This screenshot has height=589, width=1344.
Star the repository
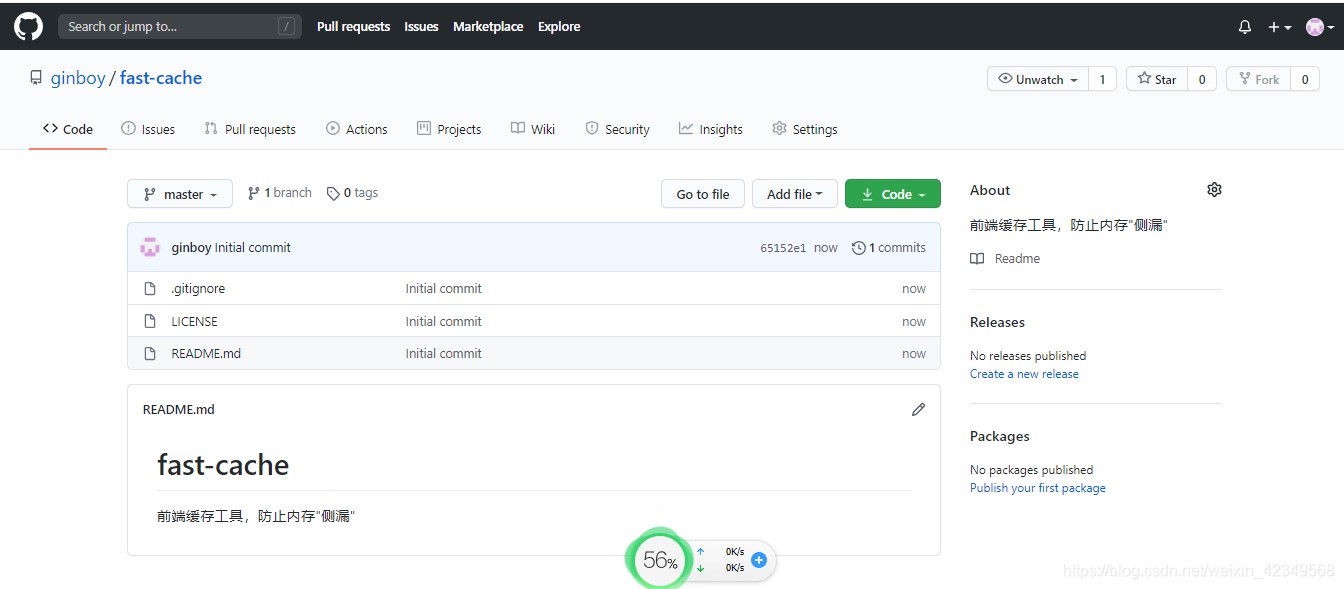[x=1157, y=79]
